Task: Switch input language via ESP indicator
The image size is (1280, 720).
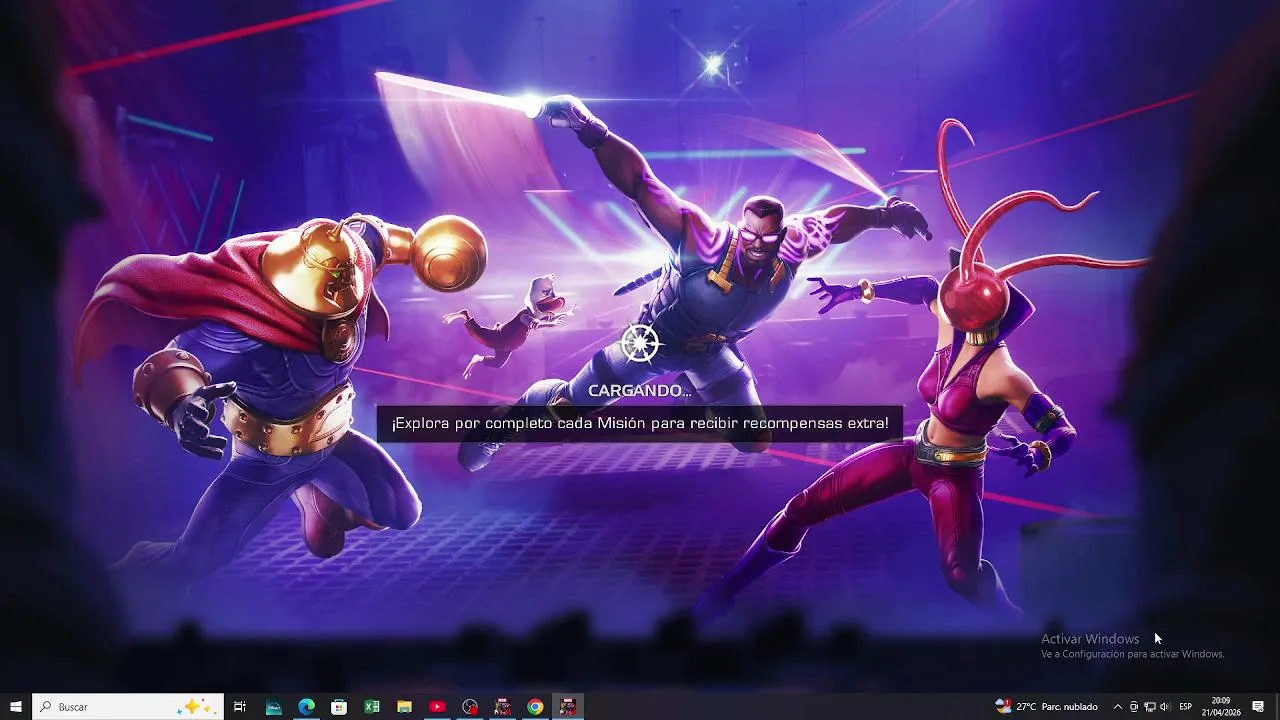Action: pos(1186,707)
